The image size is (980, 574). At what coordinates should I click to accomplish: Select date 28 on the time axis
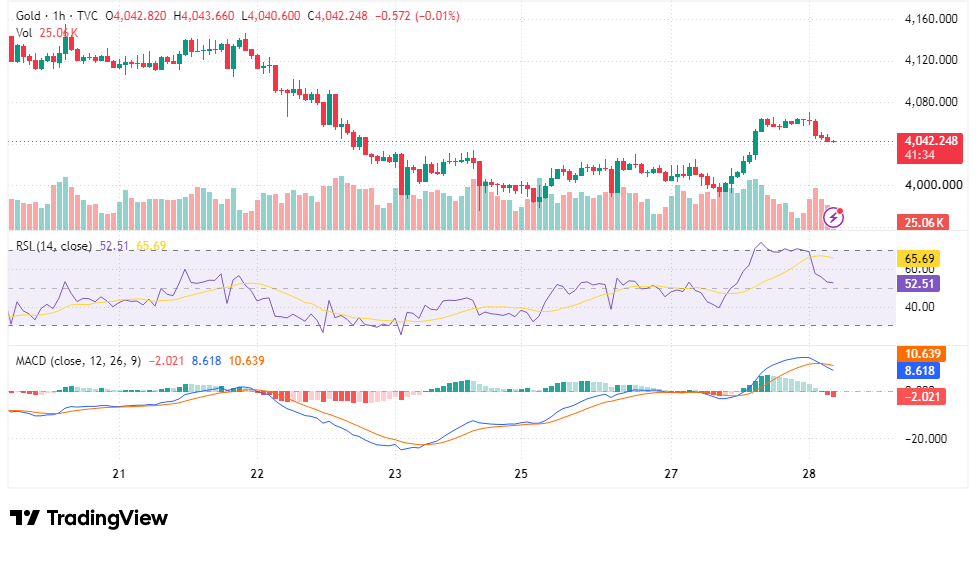tap(809, 473)
